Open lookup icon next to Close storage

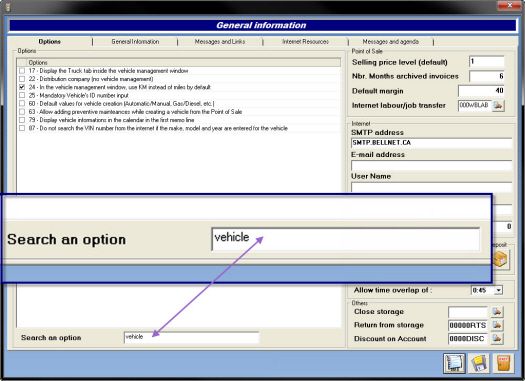(497, 312)
